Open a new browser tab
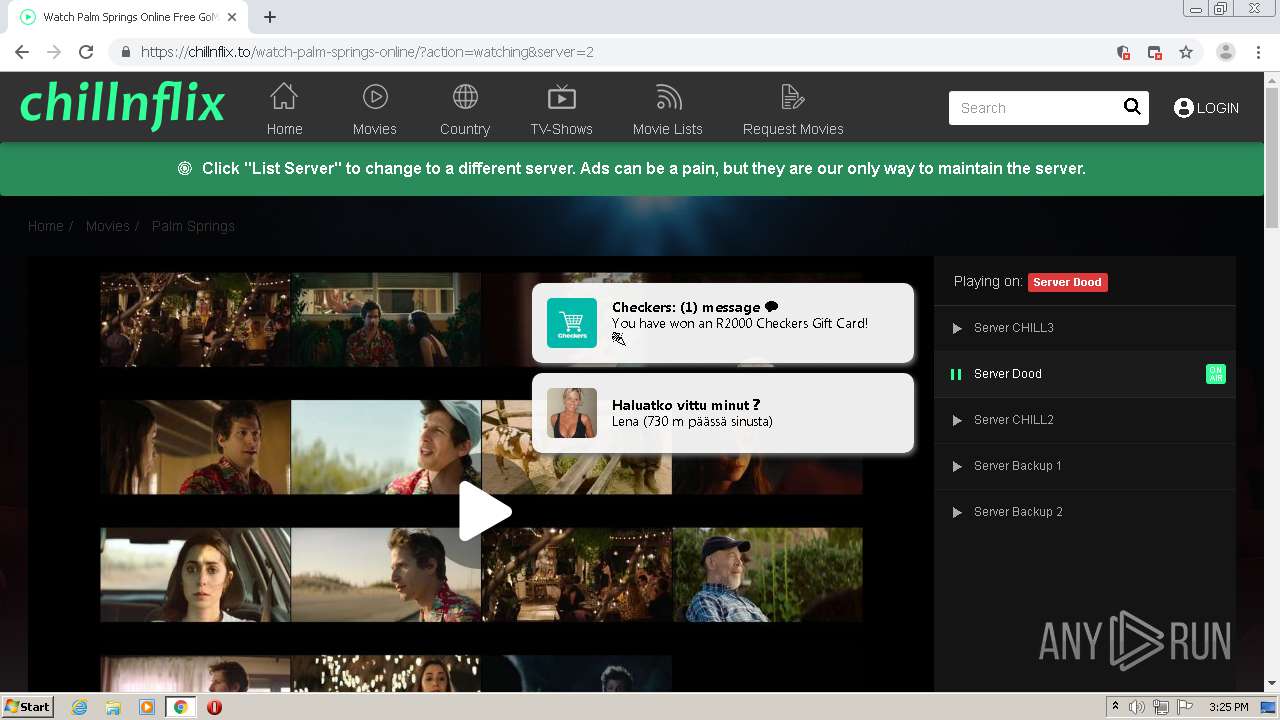Image resolution: width=1280 pixels, height=720 pixels. 270,17
